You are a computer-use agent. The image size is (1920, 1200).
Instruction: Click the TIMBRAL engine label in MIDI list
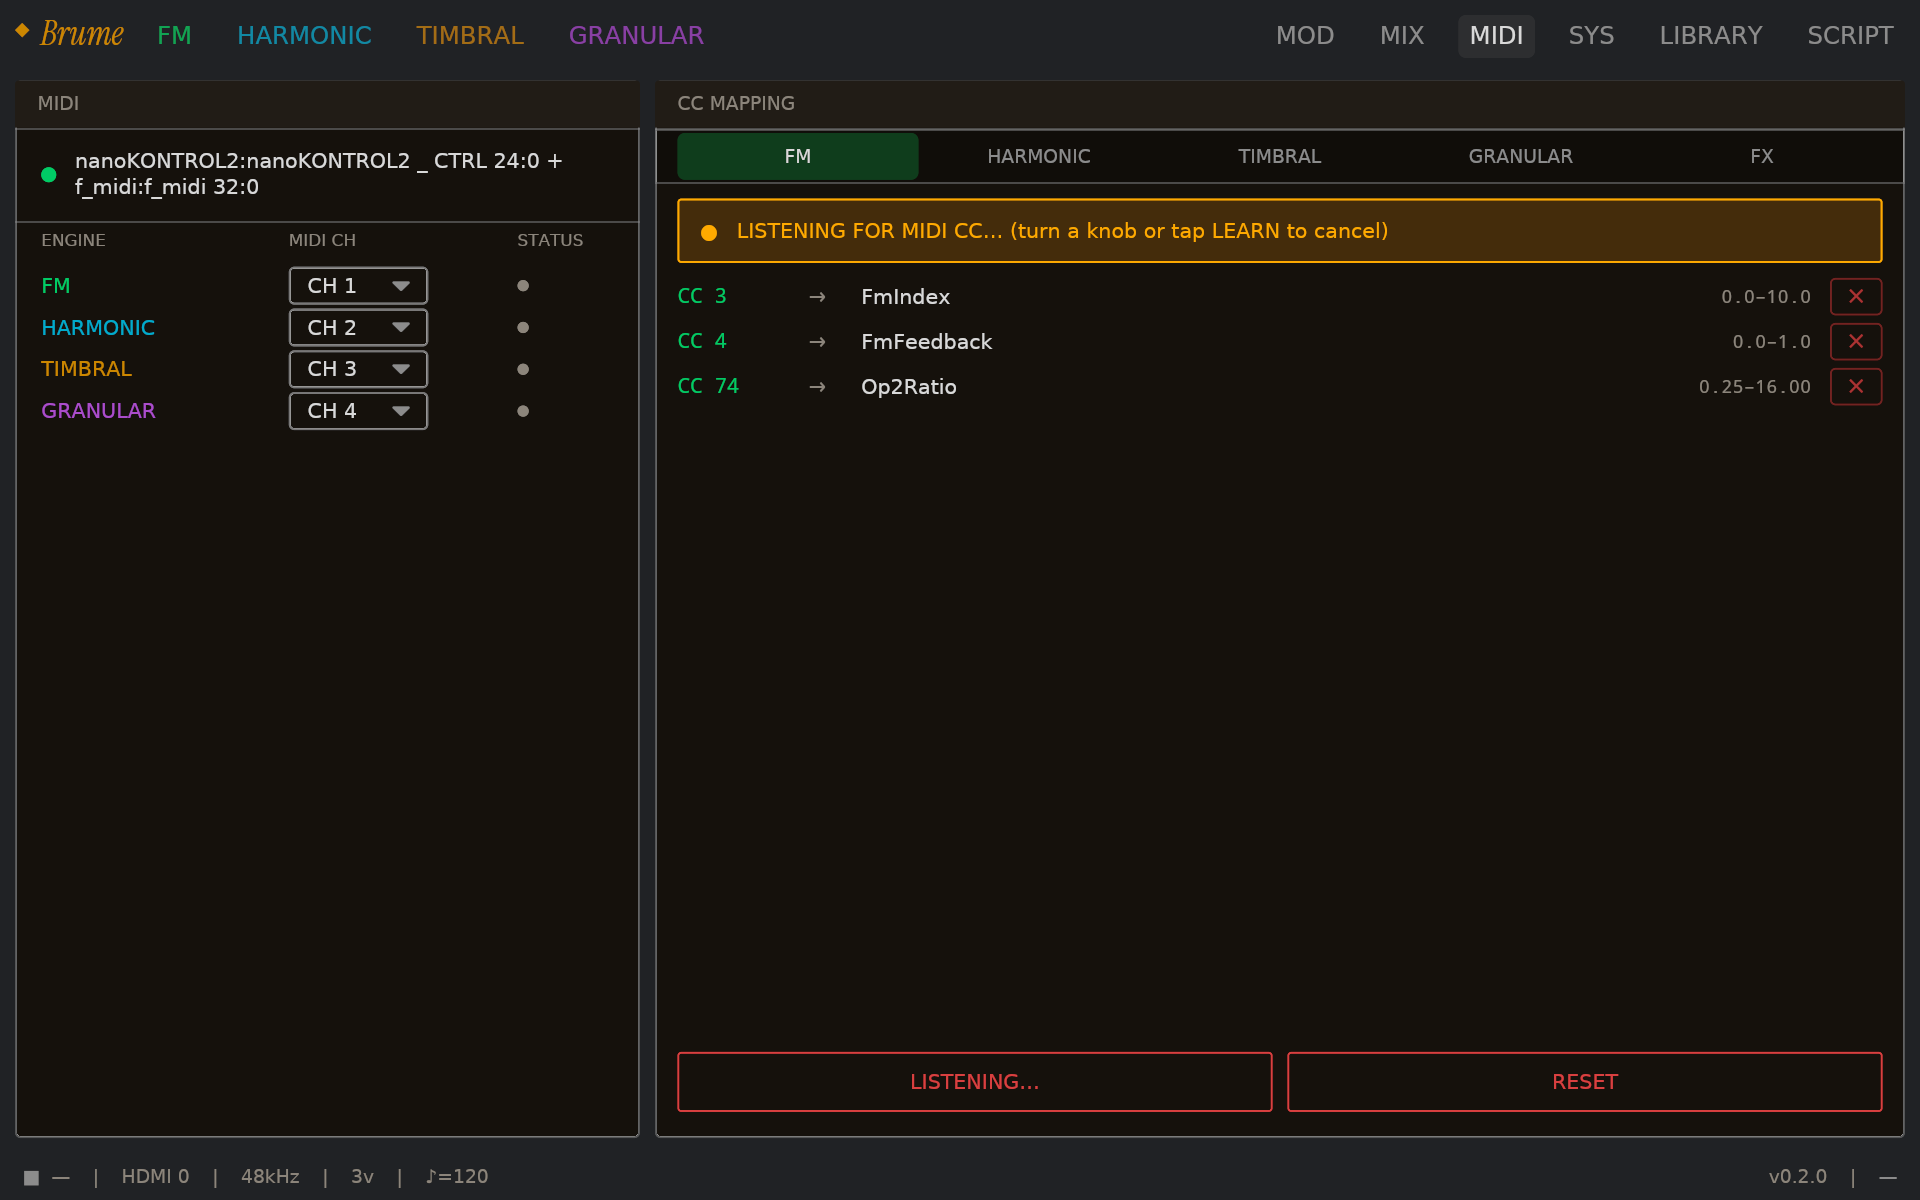[86, 369]
